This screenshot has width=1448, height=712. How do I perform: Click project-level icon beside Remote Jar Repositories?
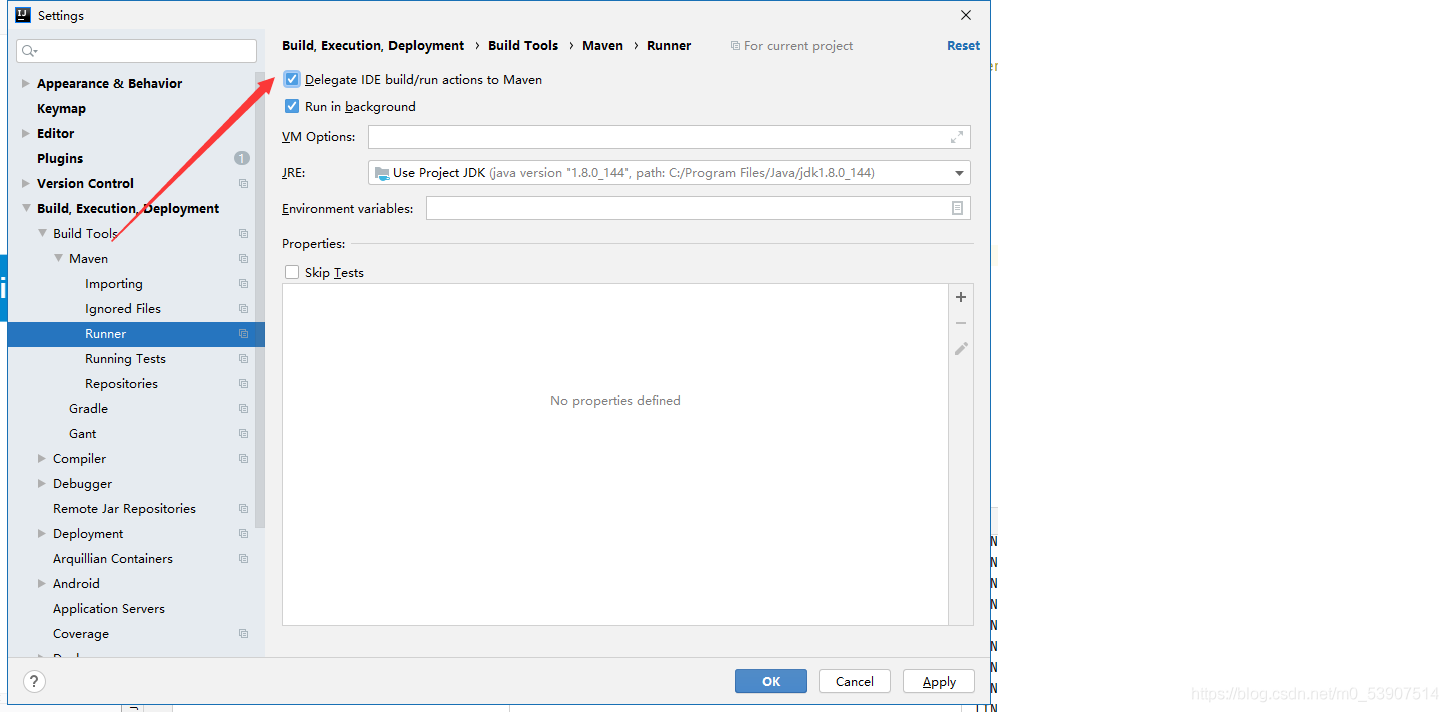pyautogui.click(x=243, y=509)
